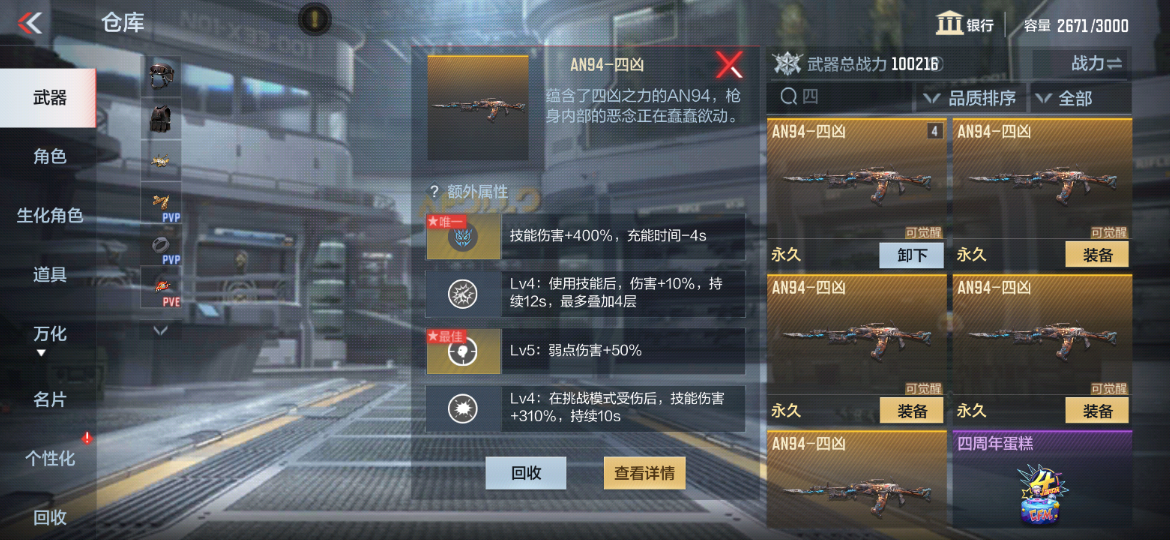Open the 个性化 tab

[49, 458]
